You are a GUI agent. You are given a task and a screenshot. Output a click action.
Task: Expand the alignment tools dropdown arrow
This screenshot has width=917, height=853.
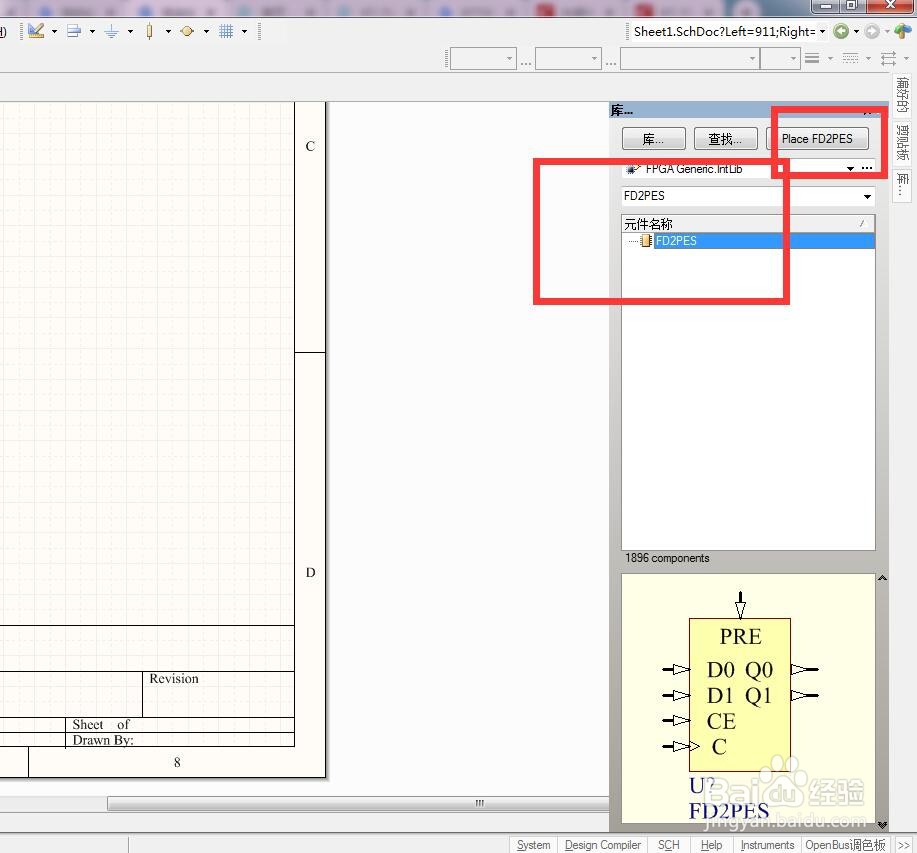pos(92,32)
